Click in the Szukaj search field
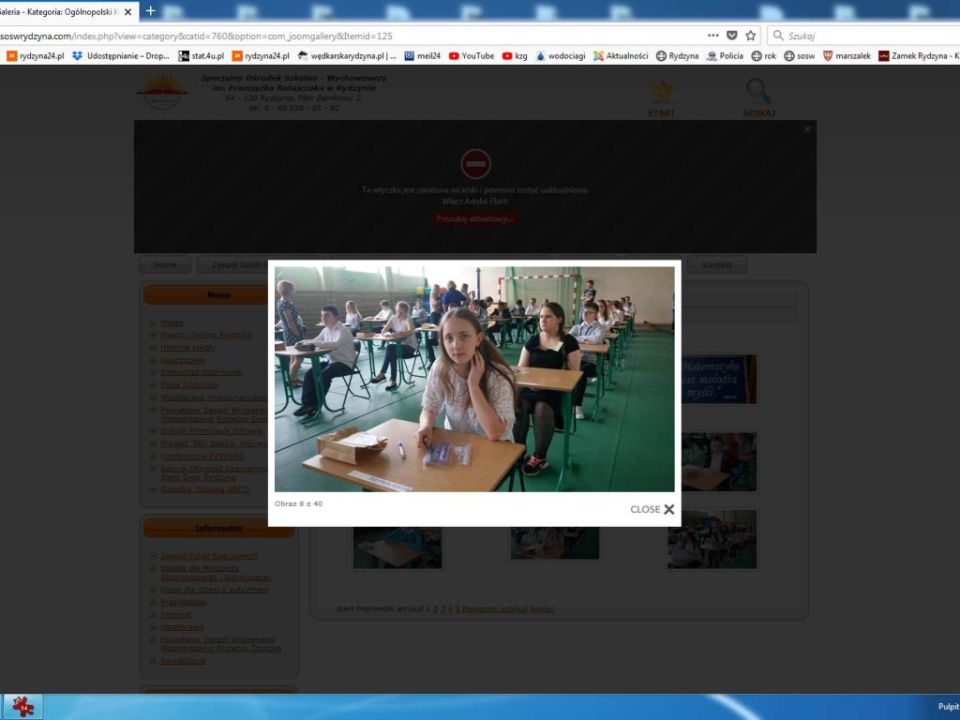Viewport: 960px width, 720px height. [x=860, y=35]
